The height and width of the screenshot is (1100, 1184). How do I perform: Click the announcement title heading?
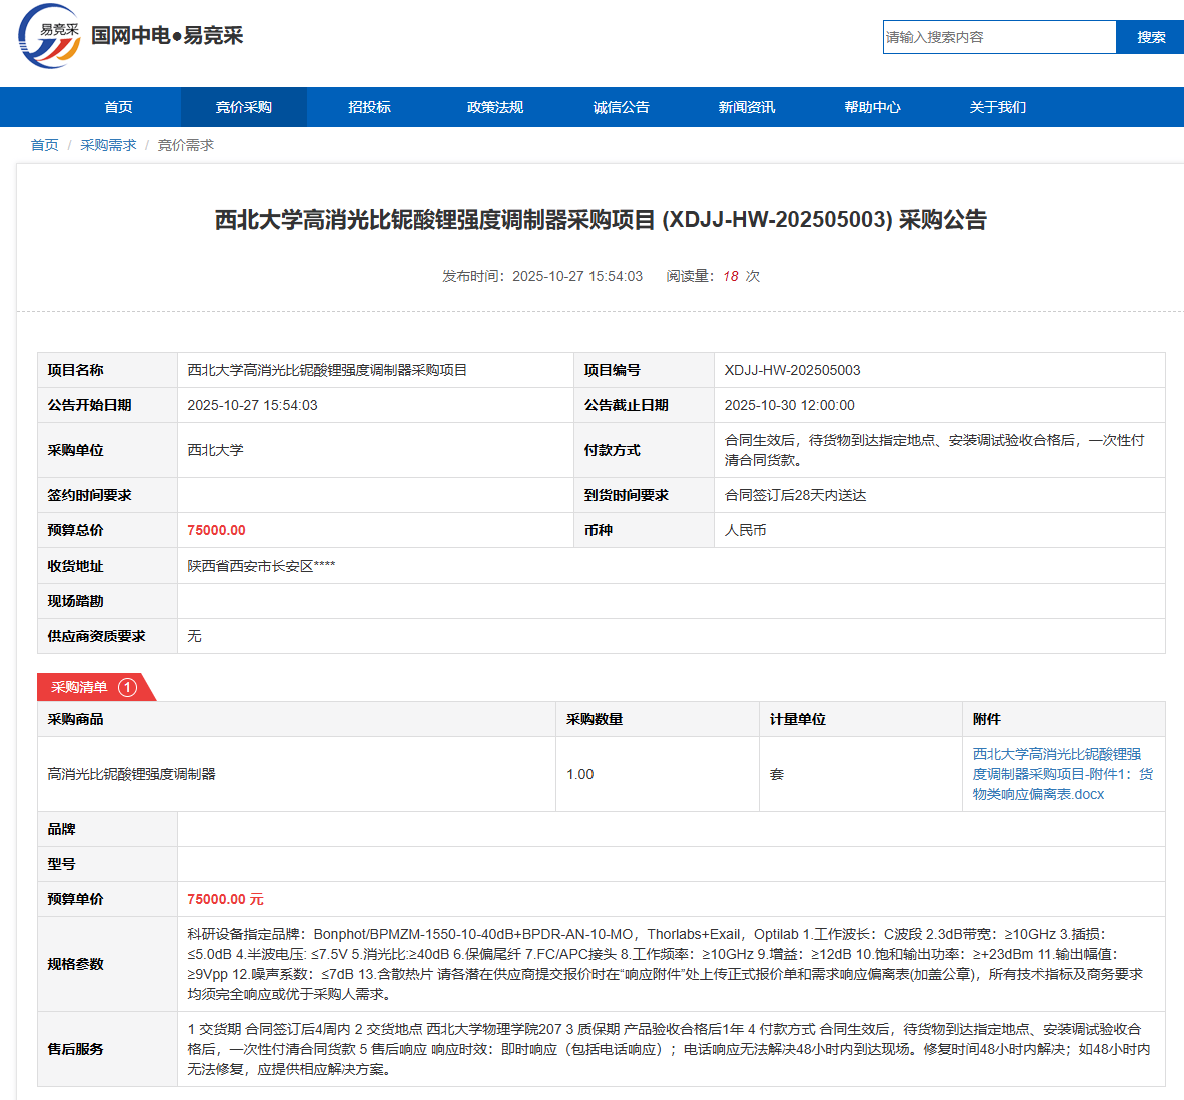coord(600,220)
